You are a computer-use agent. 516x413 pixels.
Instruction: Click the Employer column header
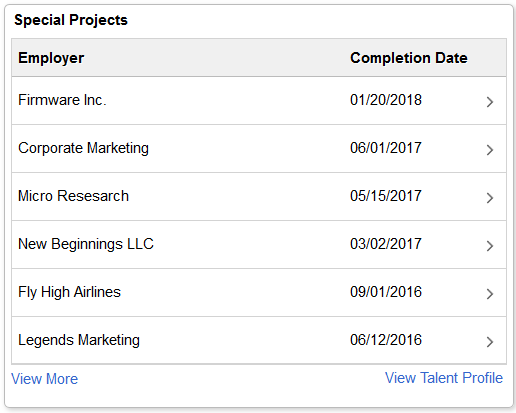tap(51, 58)
